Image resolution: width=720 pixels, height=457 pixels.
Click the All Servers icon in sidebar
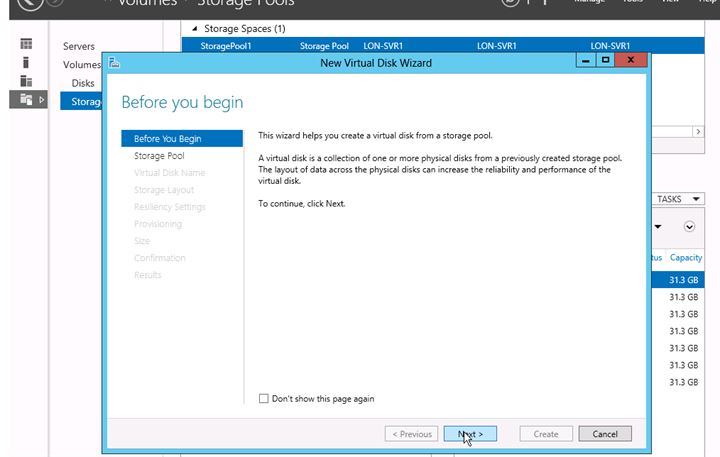point(27,81)
